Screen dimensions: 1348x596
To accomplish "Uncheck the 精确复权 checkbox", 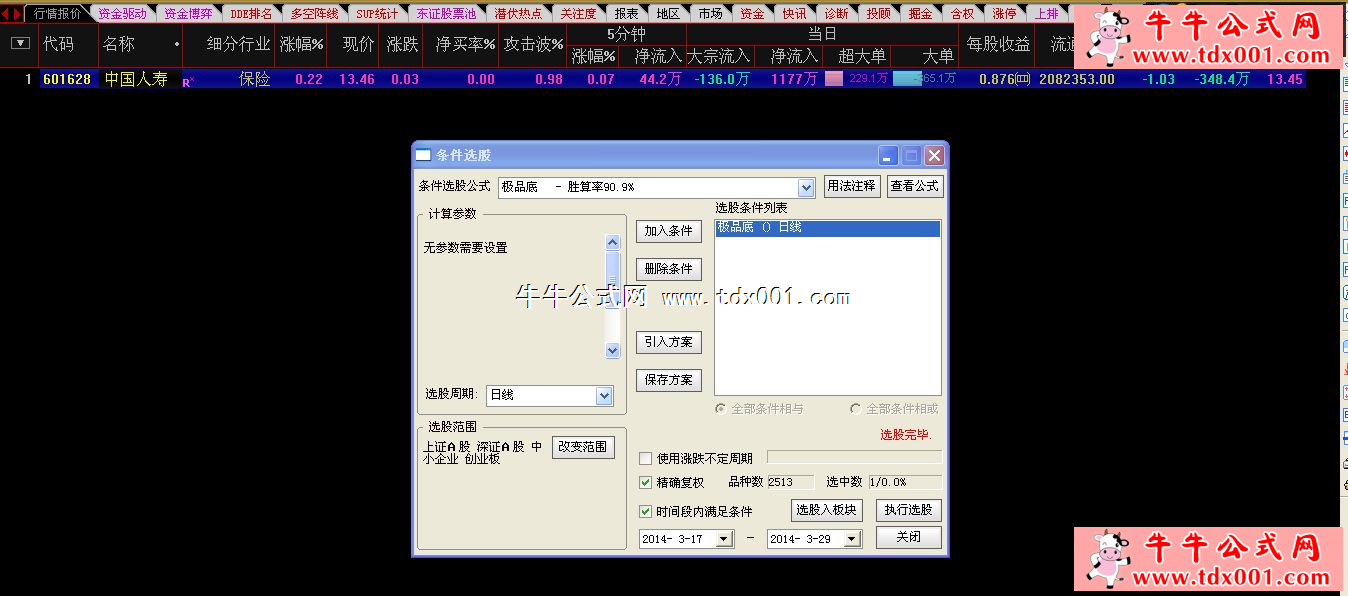I will (646, 482).
